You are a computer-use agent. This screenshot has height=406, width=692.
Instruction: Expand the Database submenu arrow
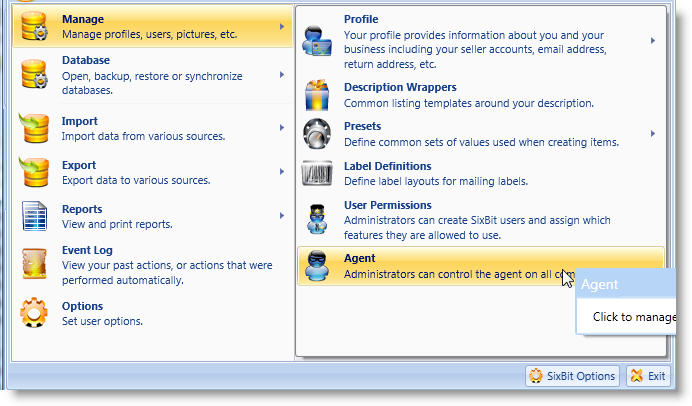pos(283,75)
